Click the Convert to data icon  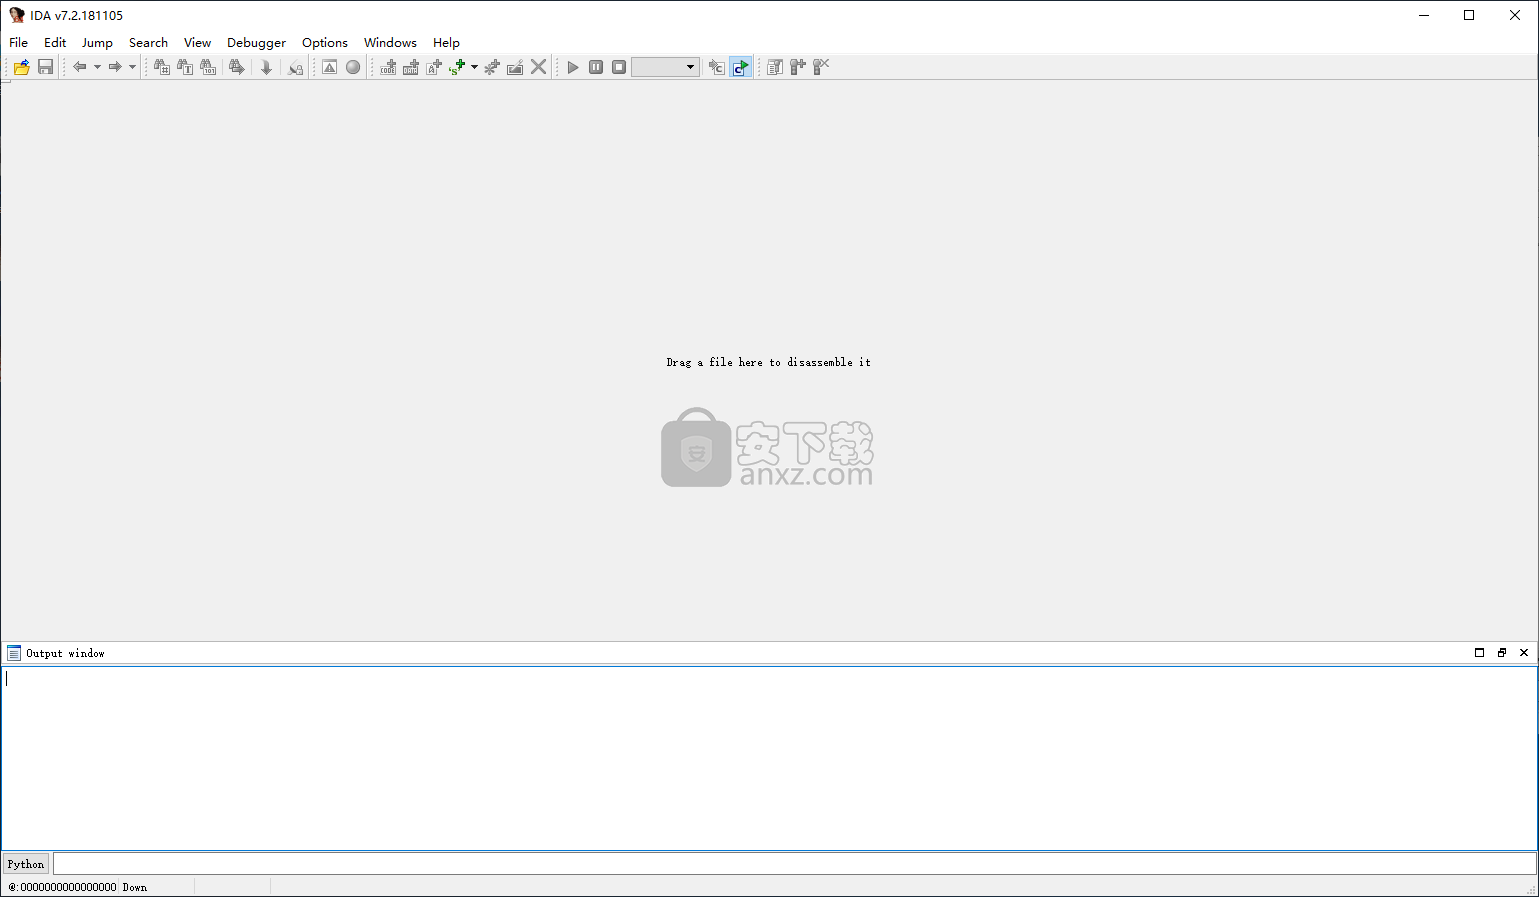click(x=411, y=67)
